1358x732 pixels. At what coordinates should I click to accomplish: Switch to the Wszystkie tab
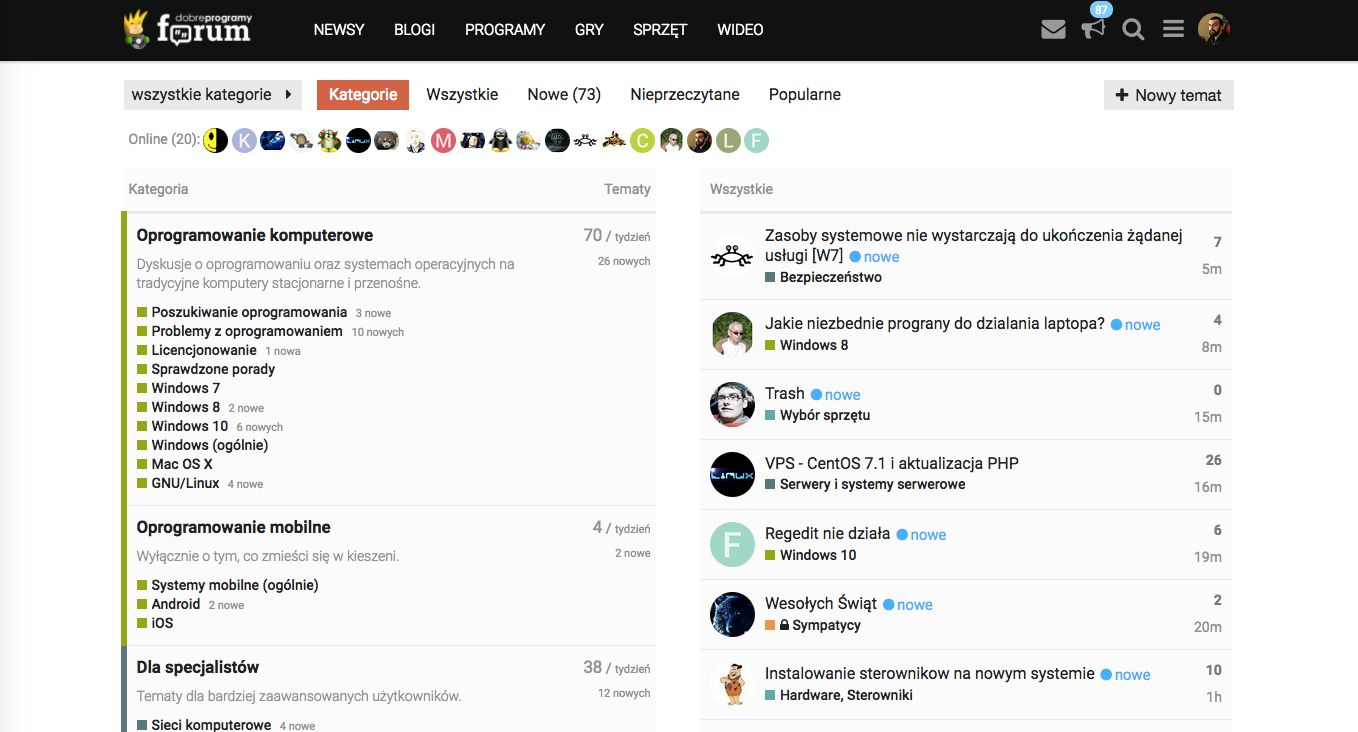click(462, 95)
